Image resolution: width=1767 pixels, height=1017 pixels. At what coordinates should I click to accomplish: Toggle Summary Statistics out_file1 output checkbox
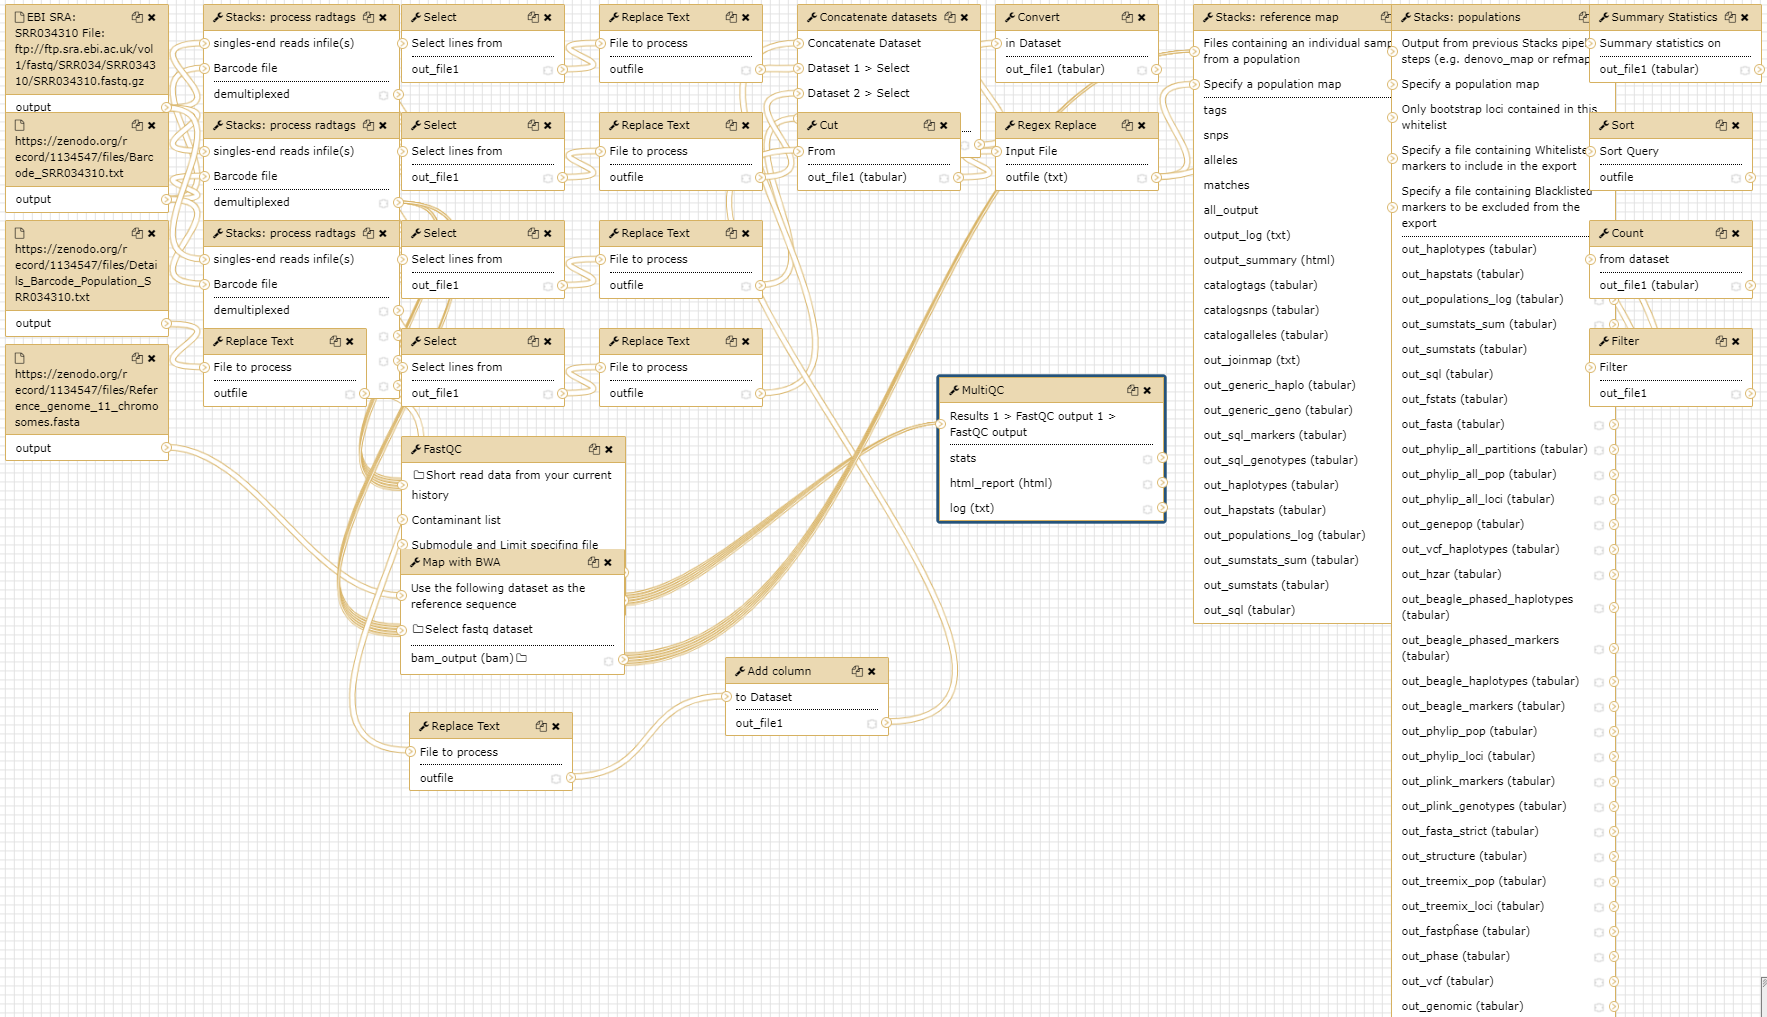click(1745, 70)
